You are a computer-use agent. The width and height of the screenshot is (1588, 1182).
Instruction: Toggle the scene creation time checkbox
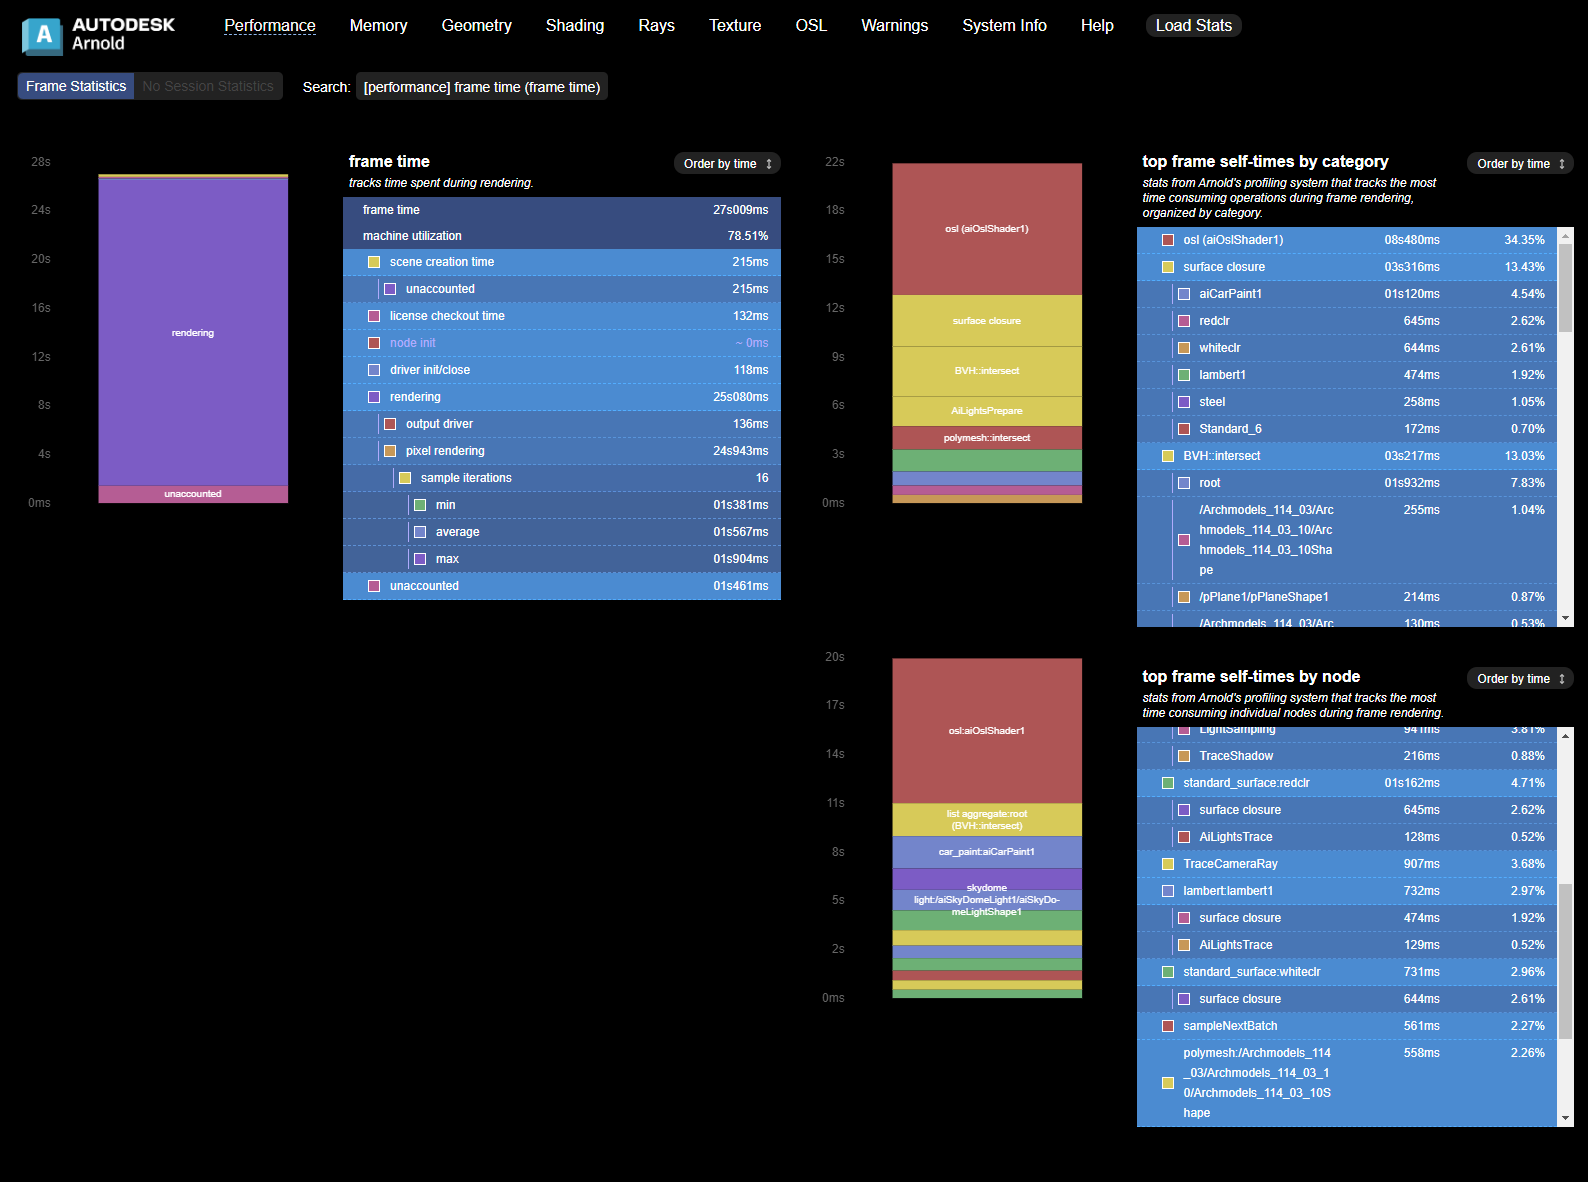374,262
